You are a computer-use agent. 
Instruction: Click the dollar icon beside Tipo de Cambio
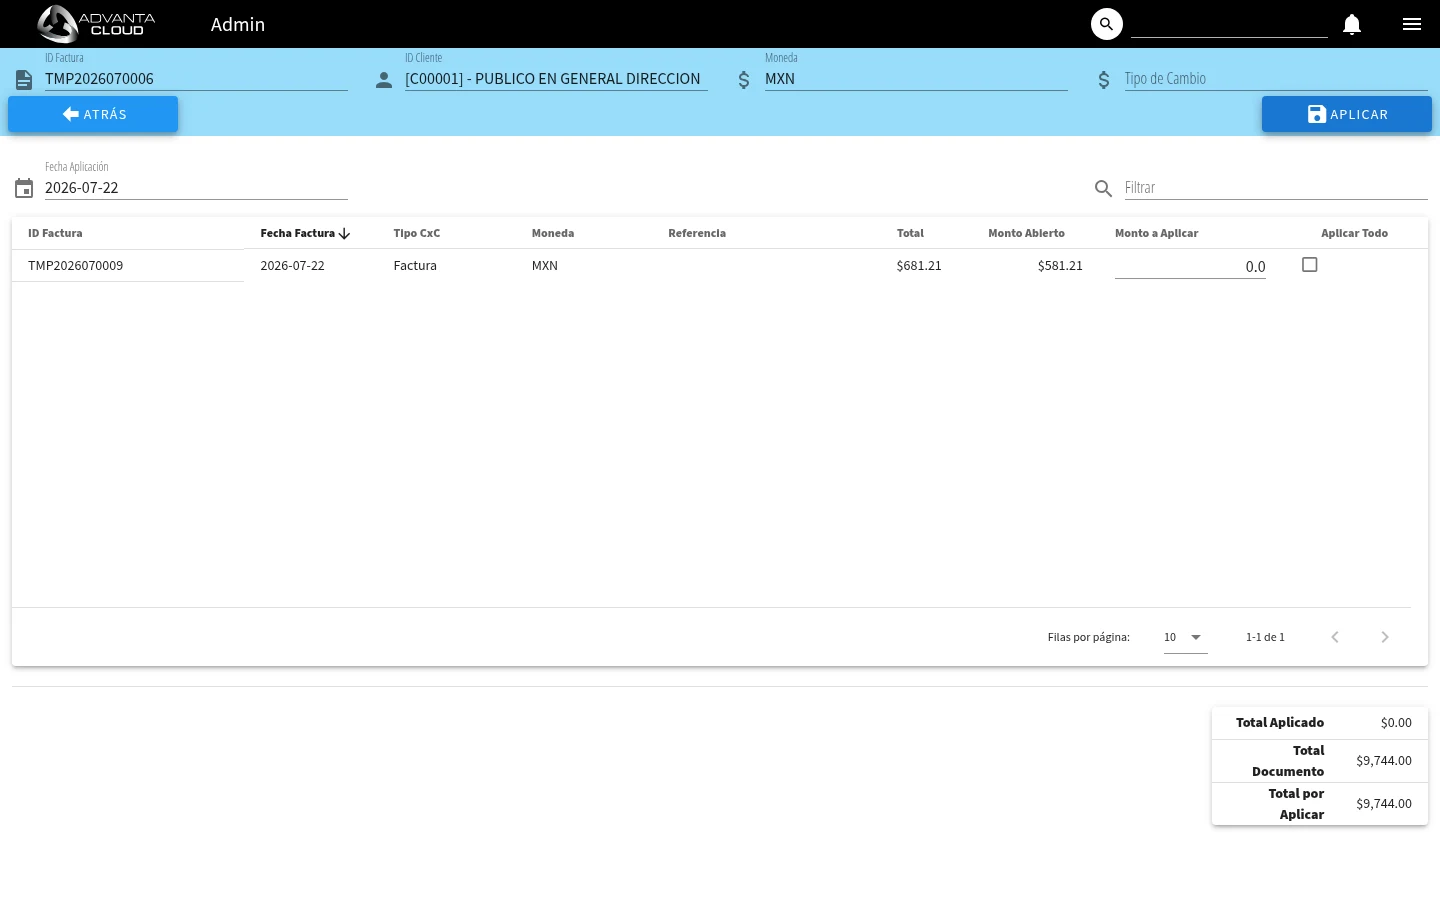tap(1104, 80)
